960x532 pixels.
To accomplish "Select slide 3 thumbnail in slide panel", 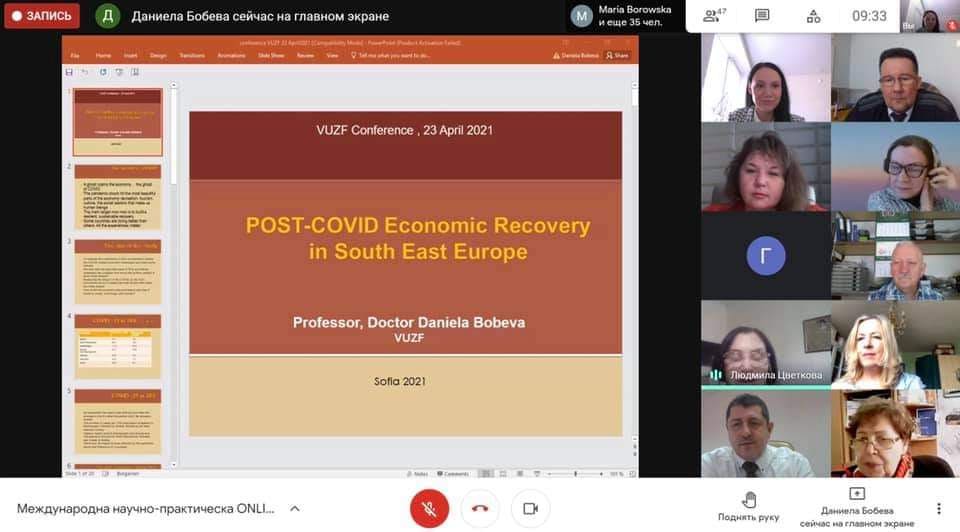I will point(118,272).
